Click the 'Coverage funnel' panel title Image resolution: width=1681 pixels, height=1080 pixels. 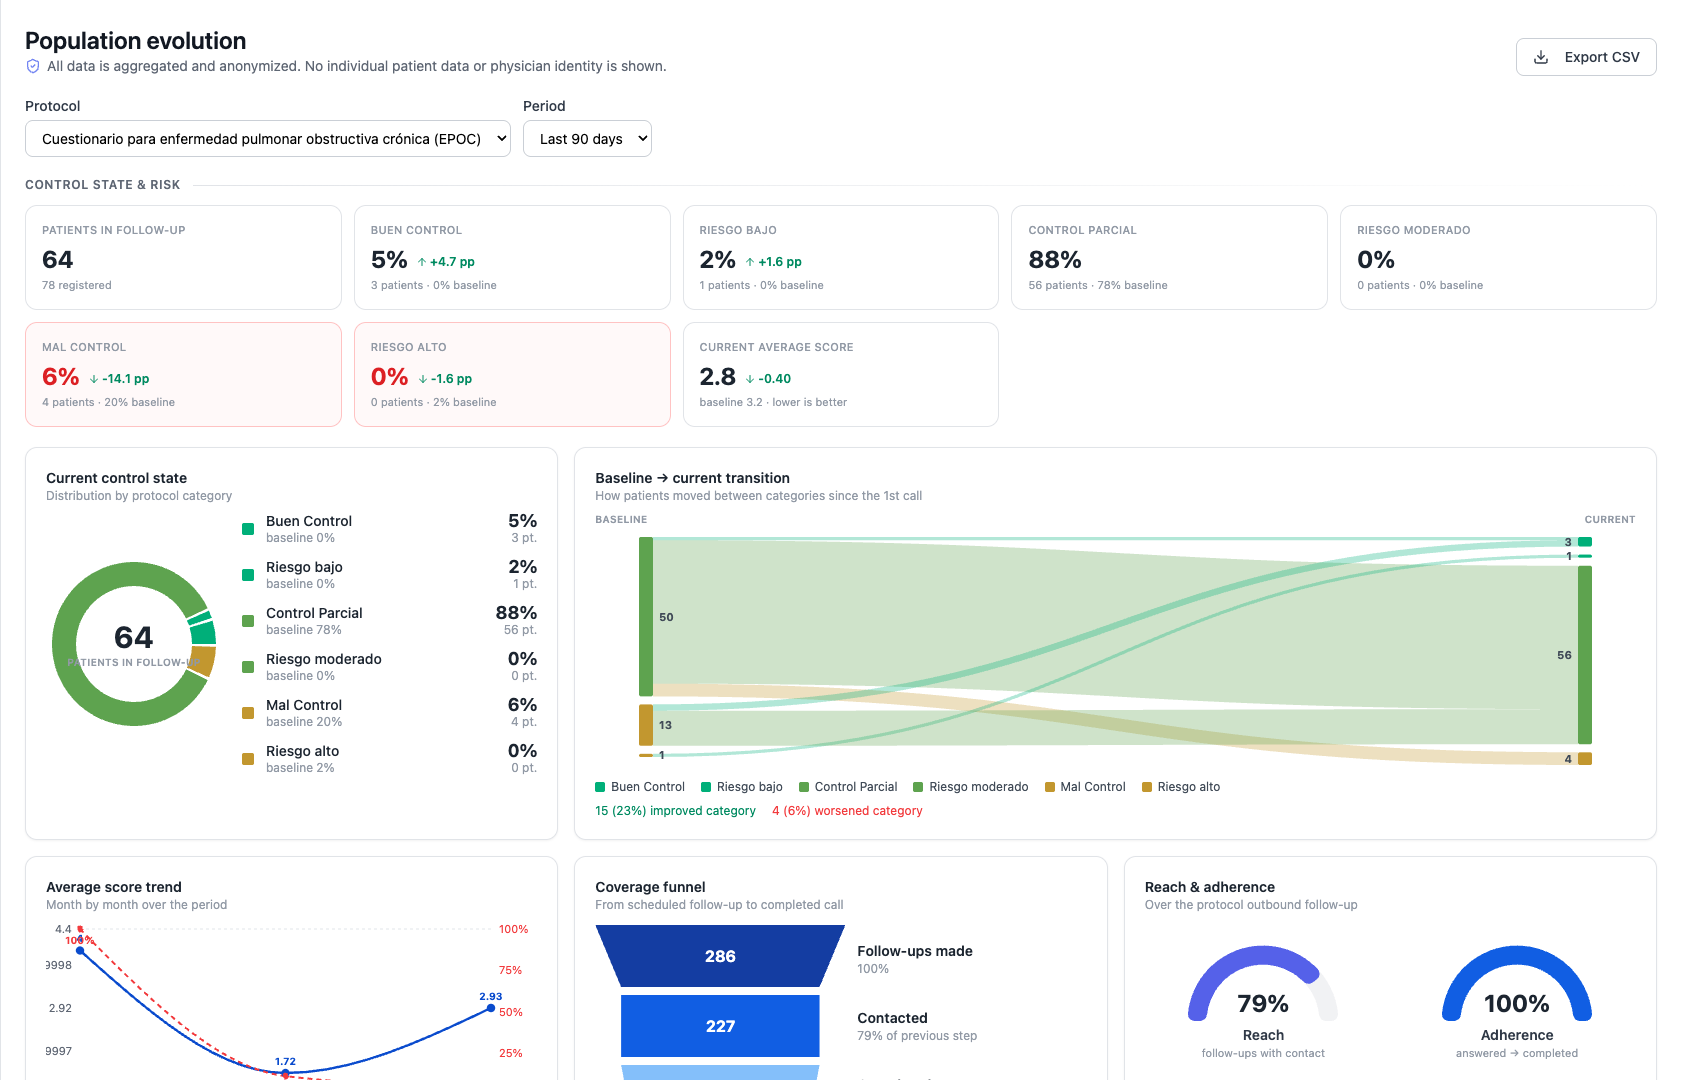click(x=650, y=887)
